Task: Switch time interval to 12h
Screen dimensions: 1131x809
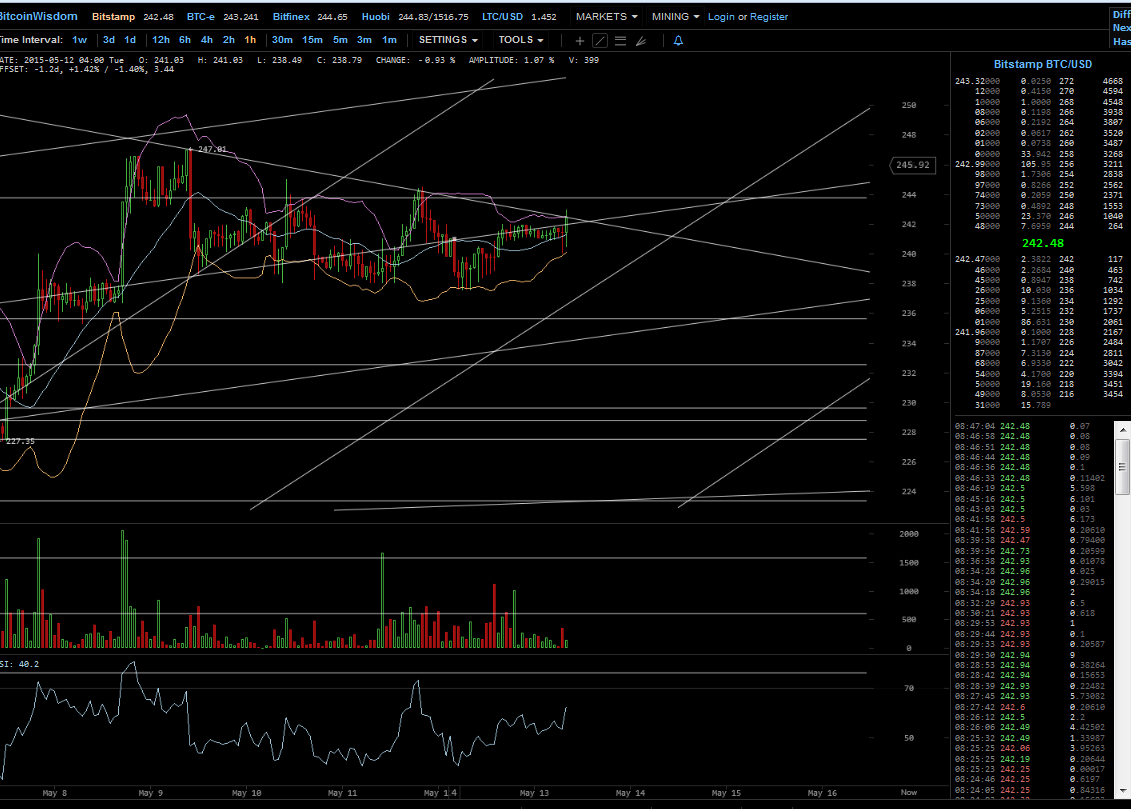Action: pyautogui.click(x=161, y=40)
